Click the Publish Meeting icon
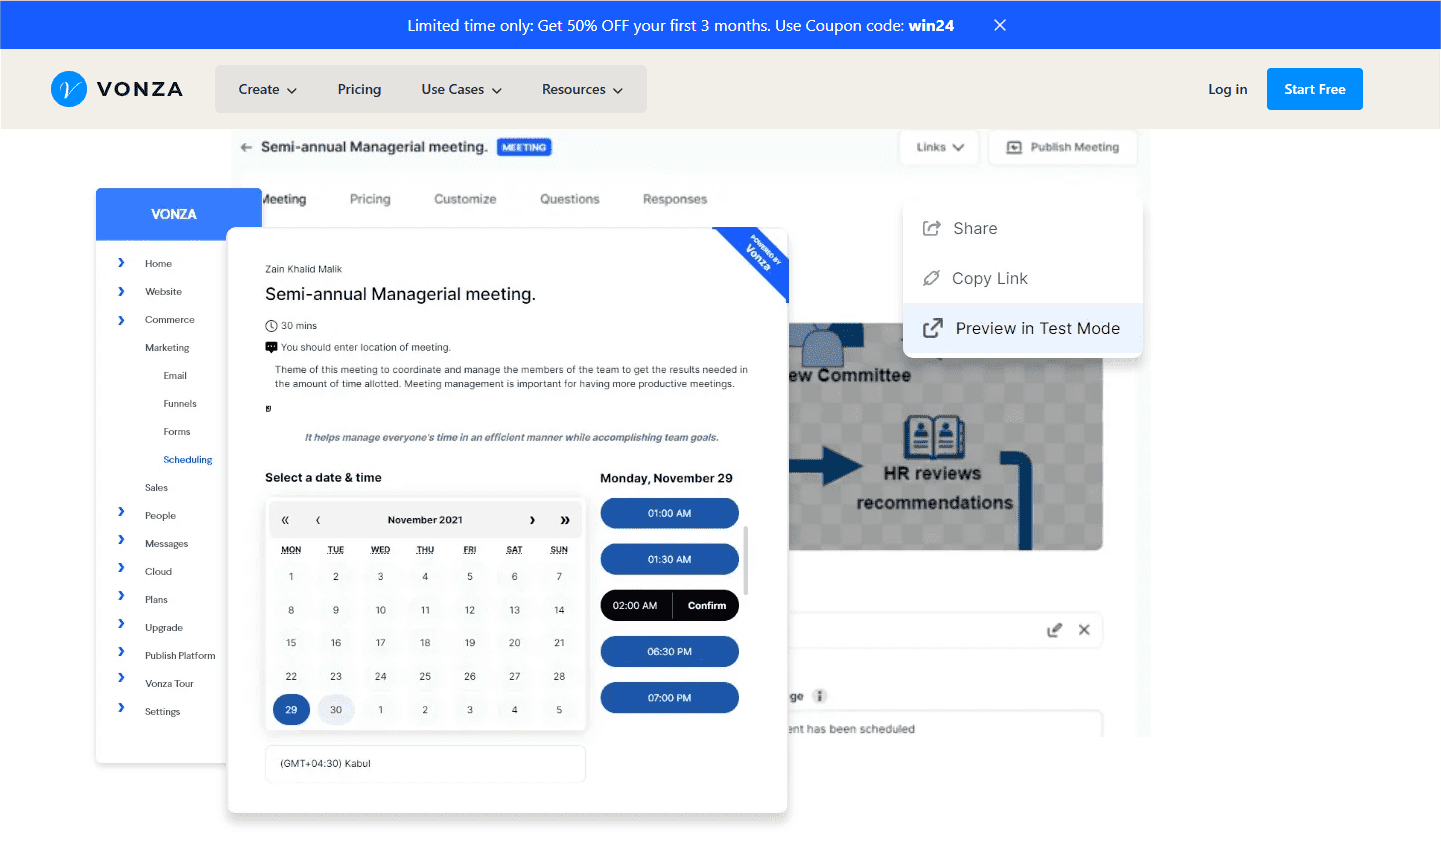 coord(1014,147)
